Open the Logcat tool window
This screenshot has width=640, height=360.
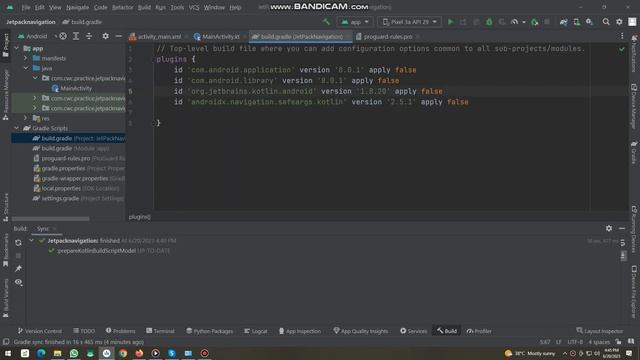coord(256,331)
